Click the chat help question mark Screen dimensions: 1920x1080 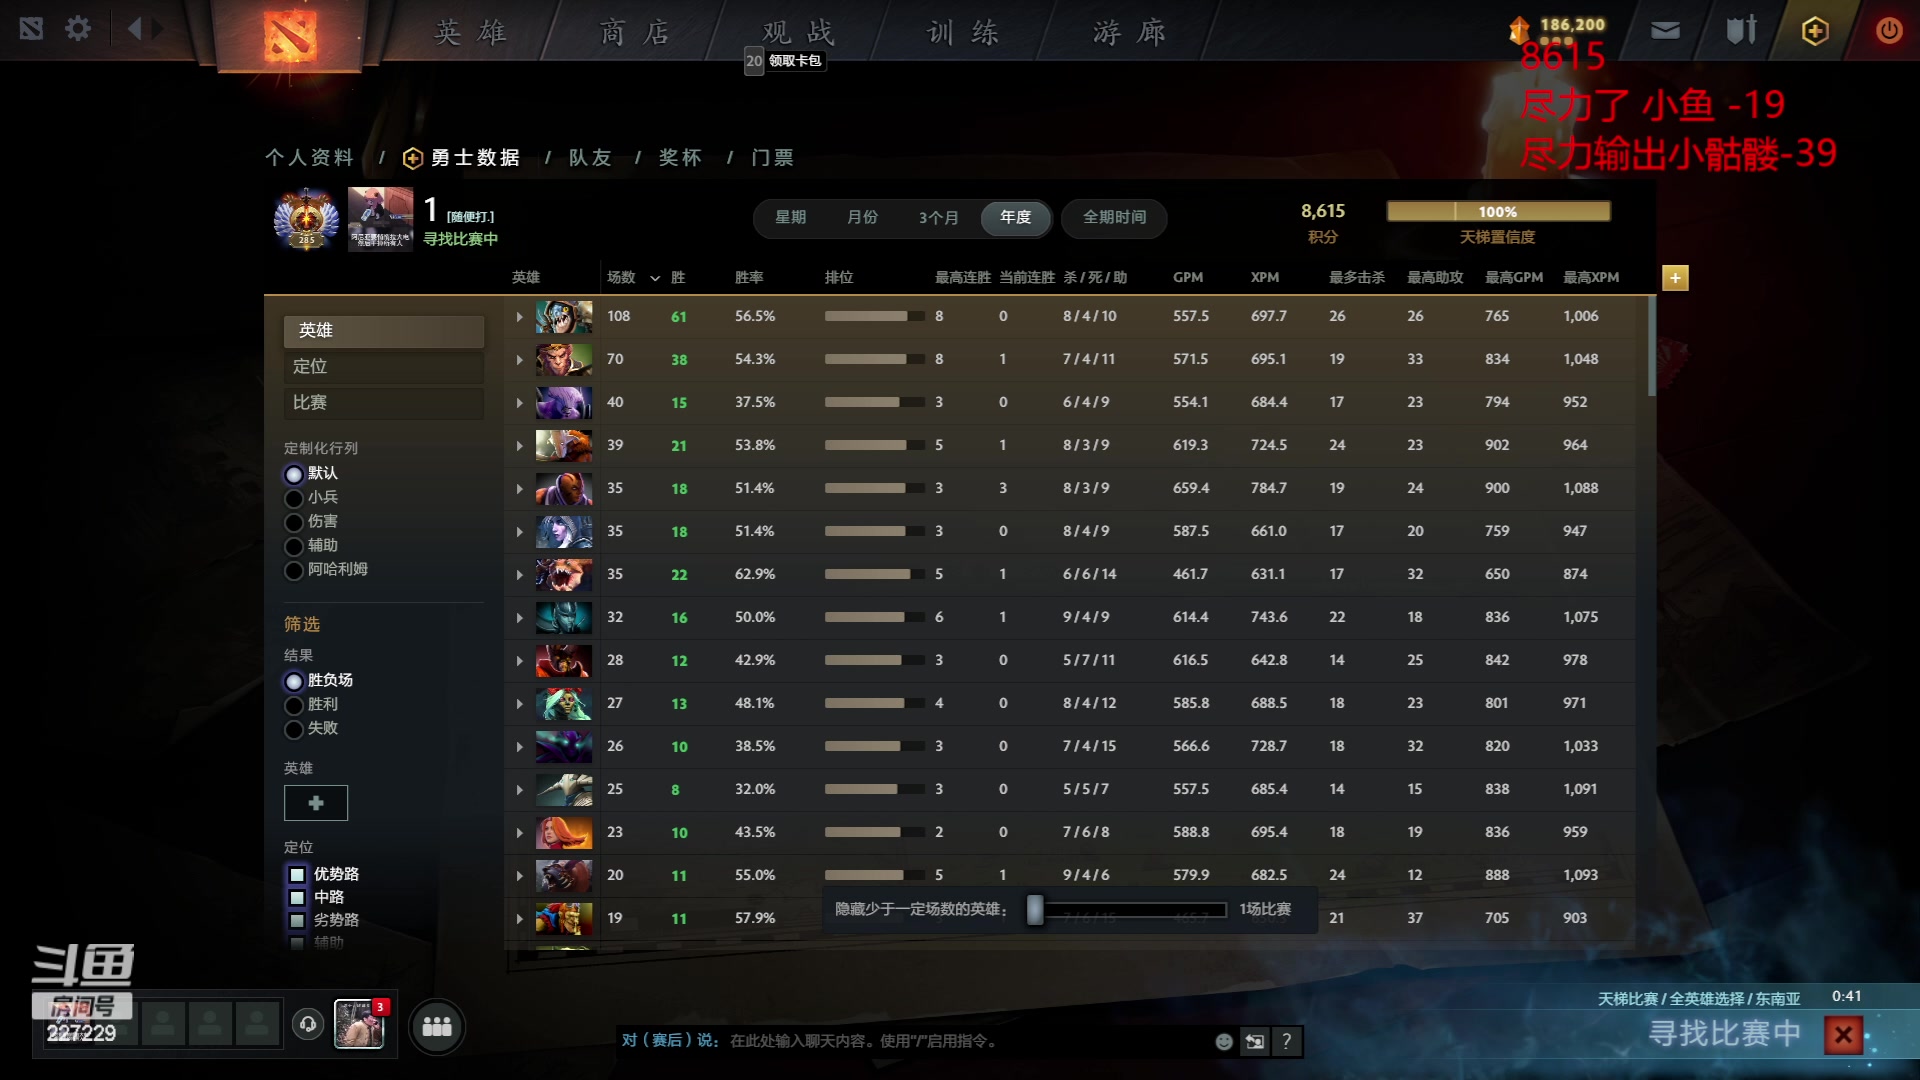click(1287, 1042)
